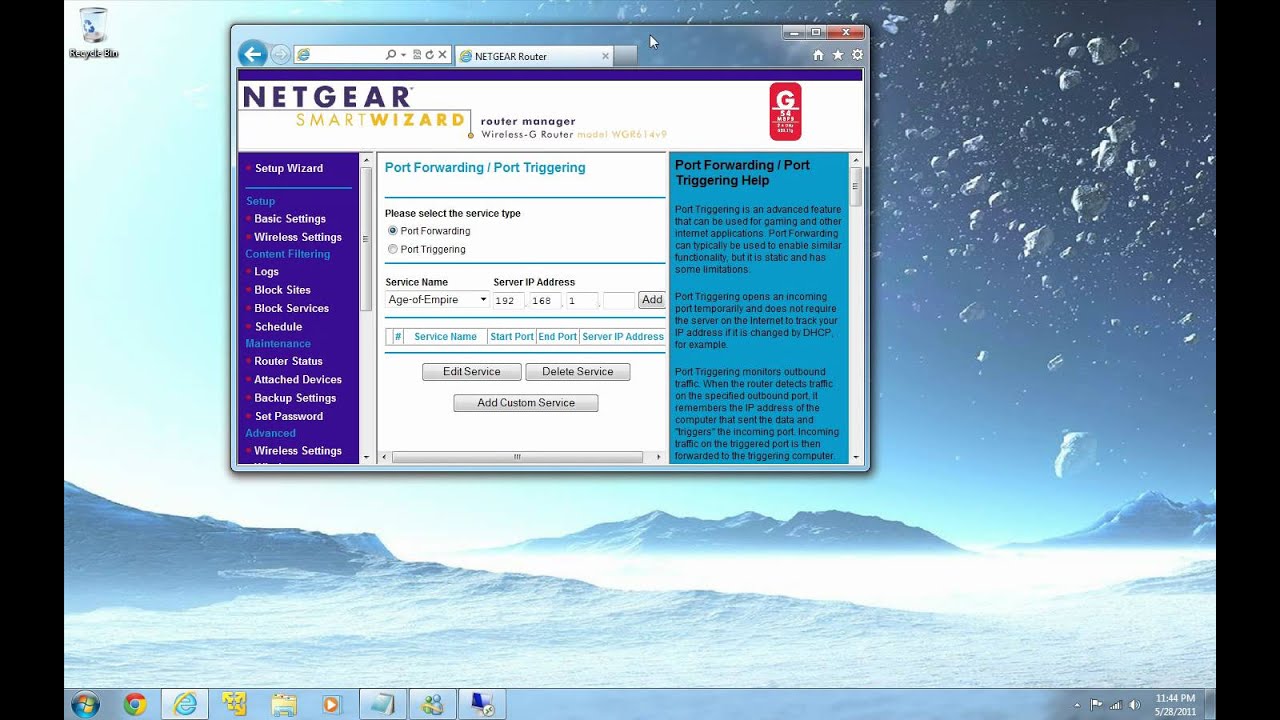Open the Service Name dropdown showing Age-of-Empire
Image resolution: width=1280 pixels, height=720 pixels.
pos(437,299)
